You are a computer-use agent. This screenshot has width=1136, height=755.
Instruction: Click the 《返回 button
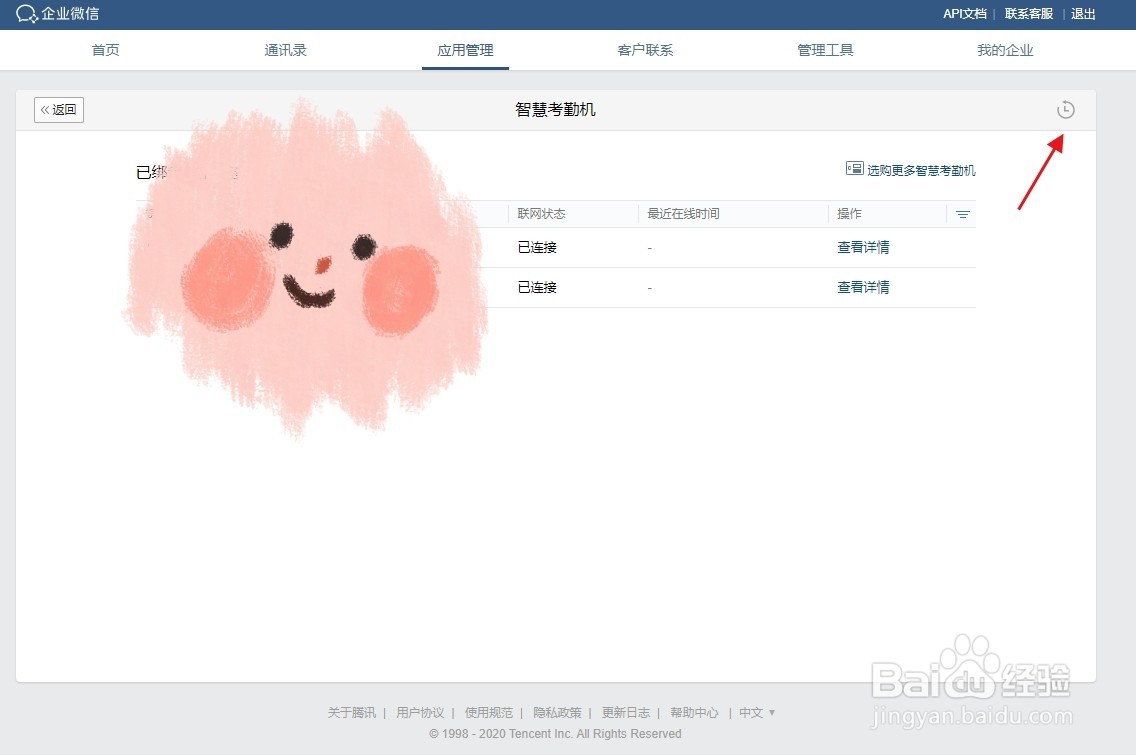pyautogui.click(x=58, y=110)
